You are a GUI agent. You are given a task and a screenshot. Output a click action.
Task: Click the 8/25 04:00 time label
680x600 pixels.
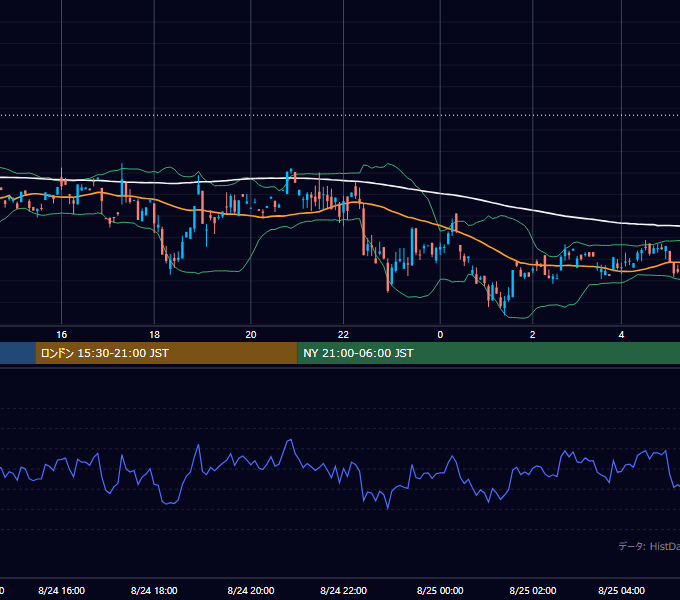621,590
